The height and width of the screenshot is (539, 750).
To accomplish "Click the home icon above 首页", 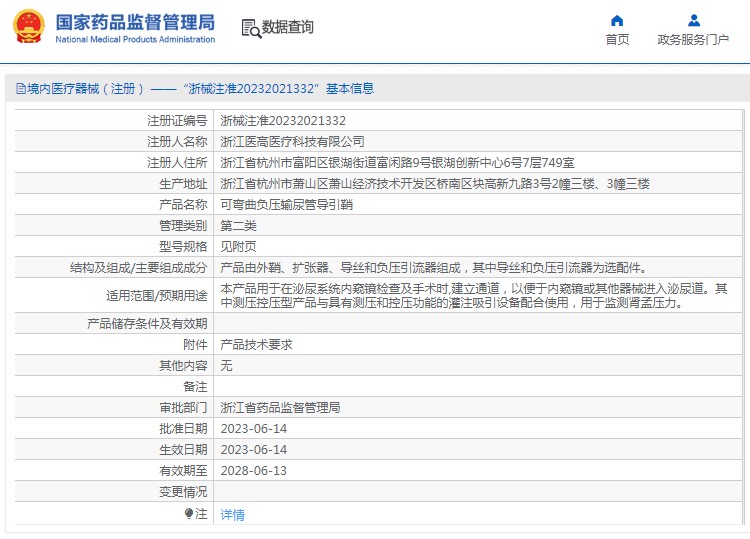I will pos(617,21).
